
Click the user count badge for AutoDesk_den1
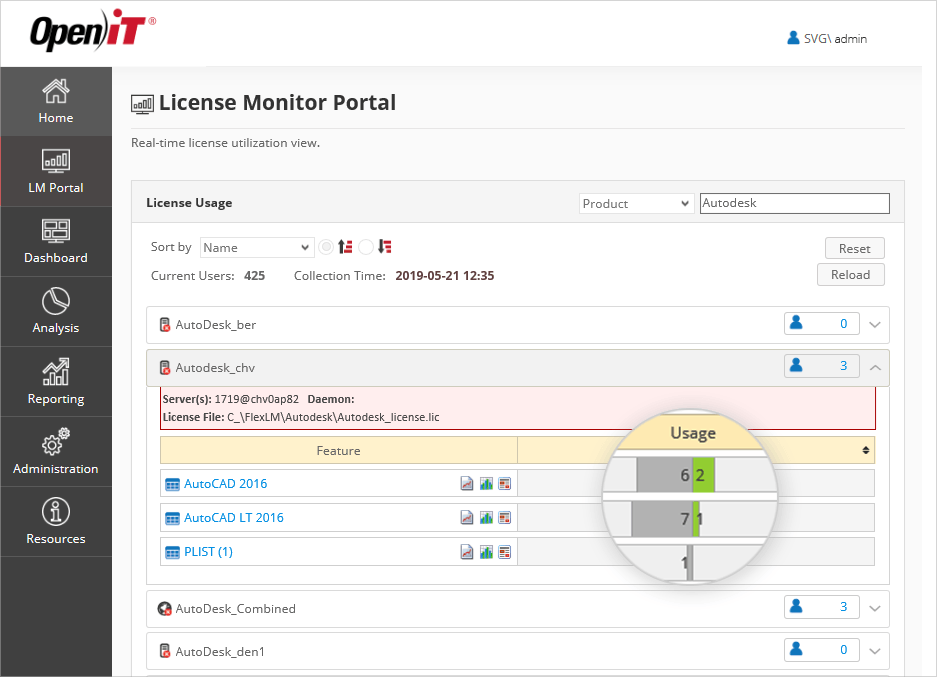pos(822,650)
